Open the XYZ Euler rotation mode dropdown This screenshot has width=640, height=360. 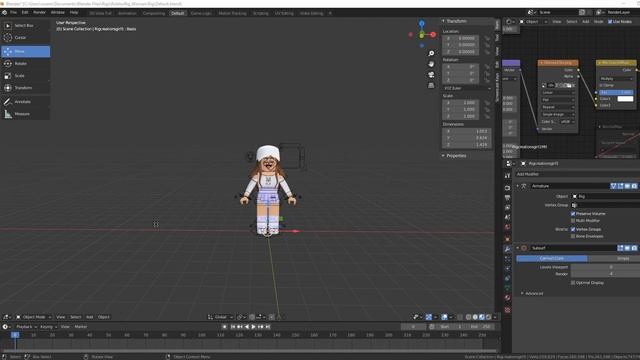[x=467, y=88]
